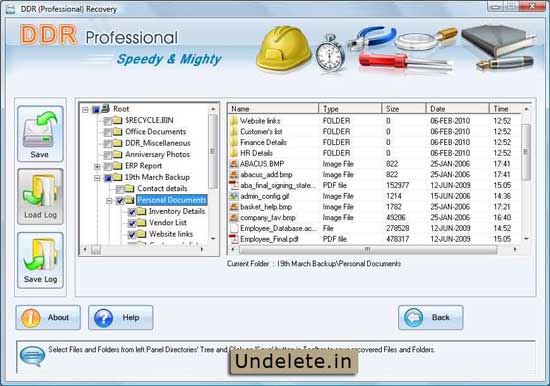This screenshot has width=550, height=386.
Task: Expand the ERP Report node
Action: coord(97,167)
